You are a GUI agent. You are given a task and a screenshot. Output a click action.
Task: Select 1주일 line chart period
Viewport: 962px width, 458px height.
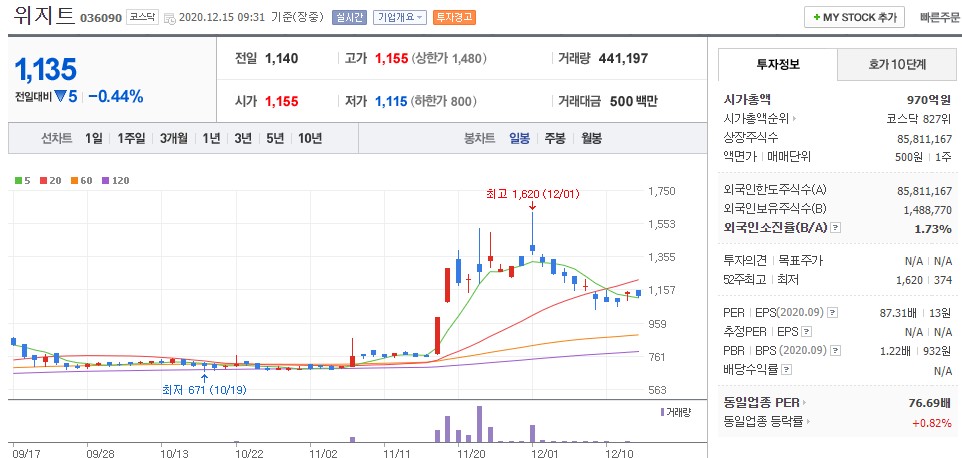tap(131, 139)
